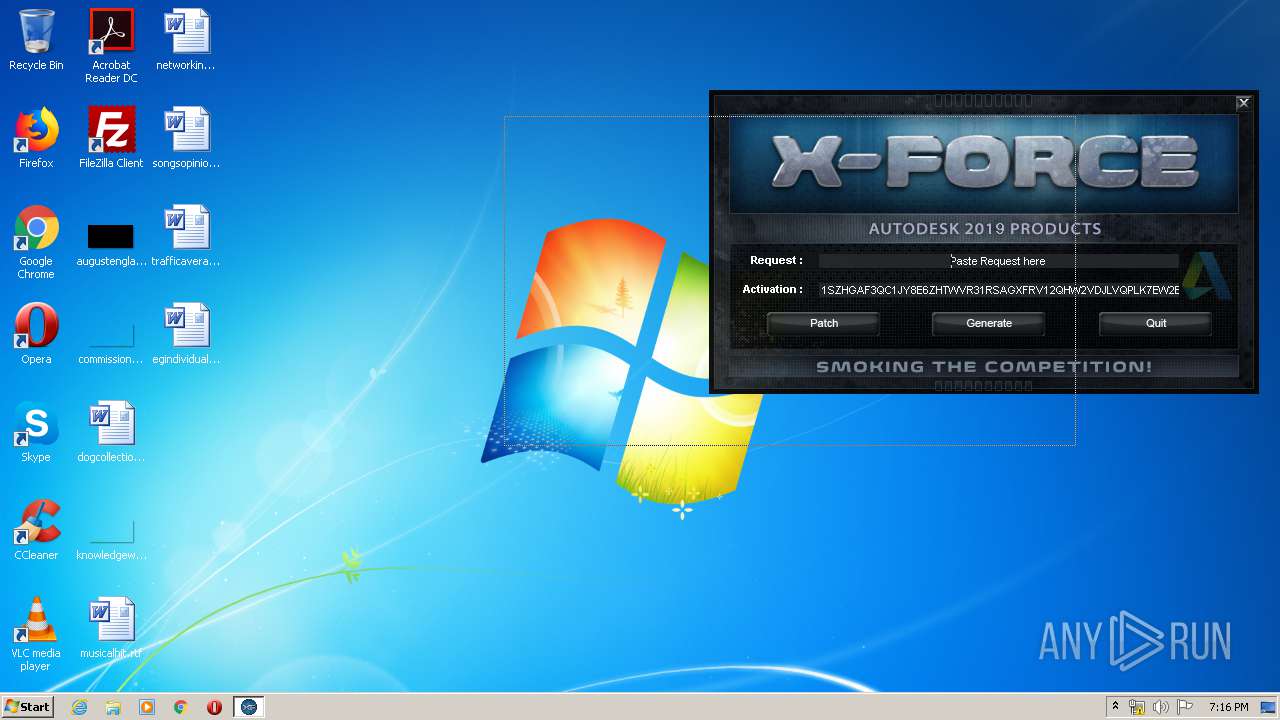Select the knowledgew... desktop file
The height and width of the screenshot is (720, 1280).
(111, 538)
